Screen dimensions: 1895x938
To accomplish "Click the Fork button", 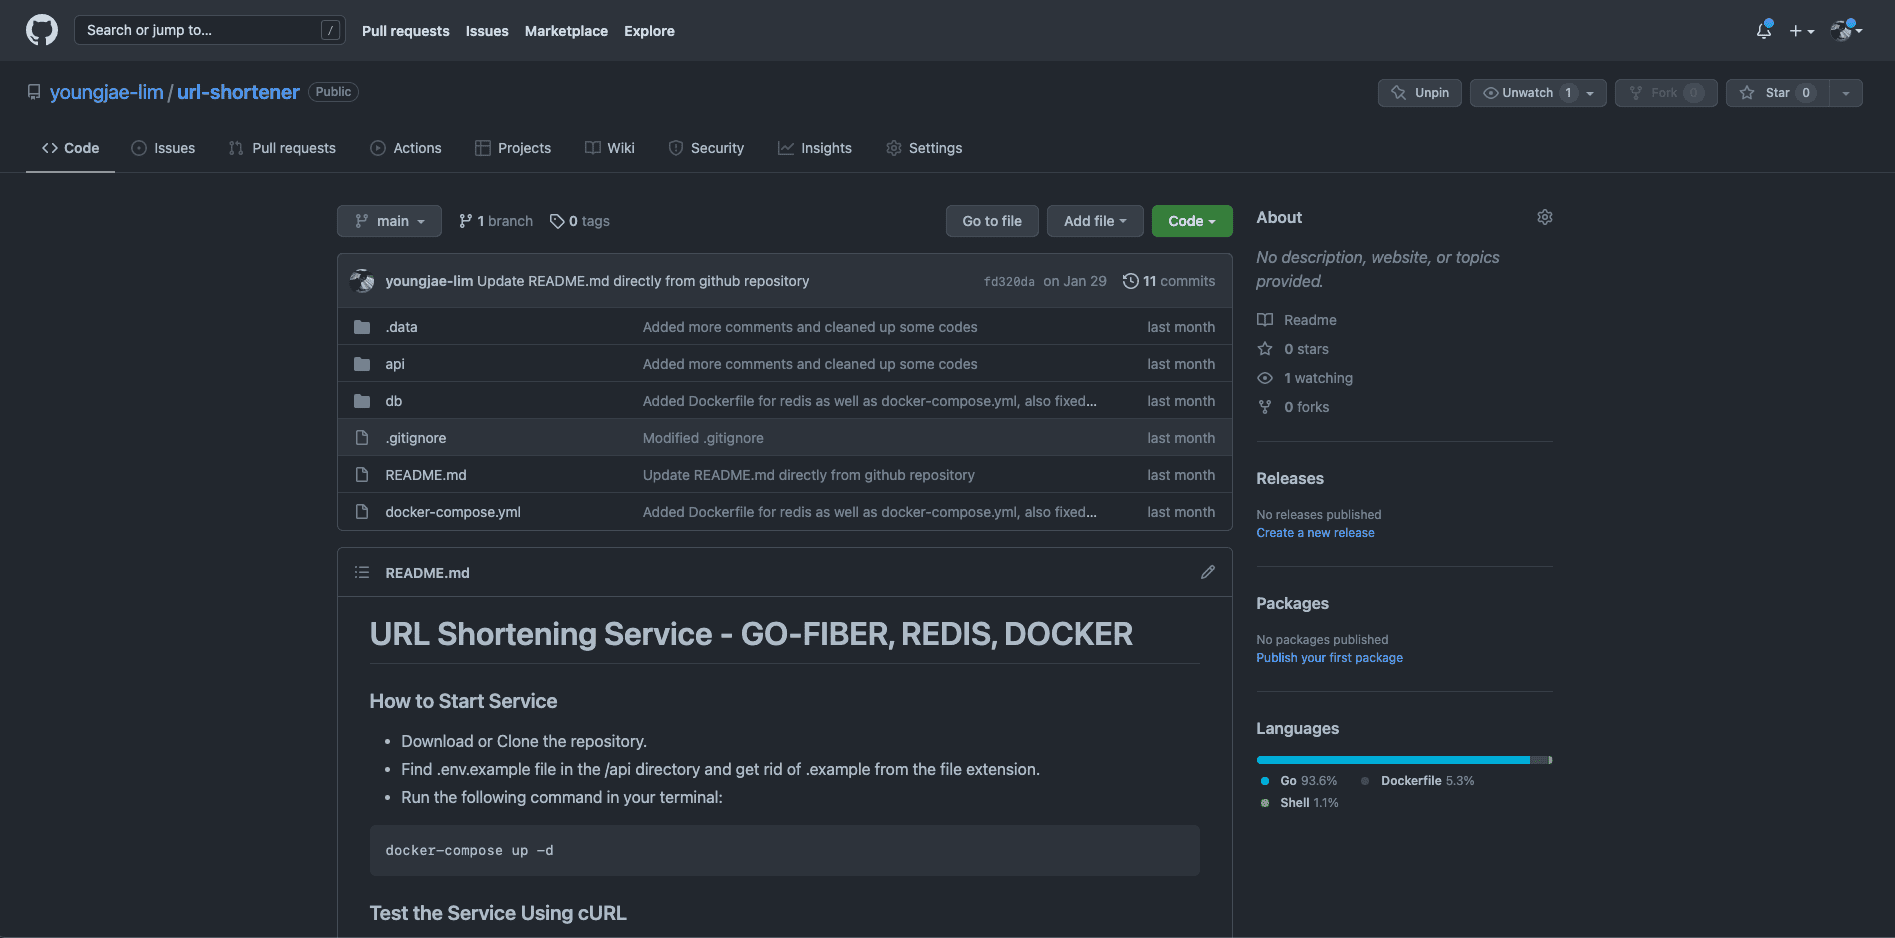I will (1666, 93).
